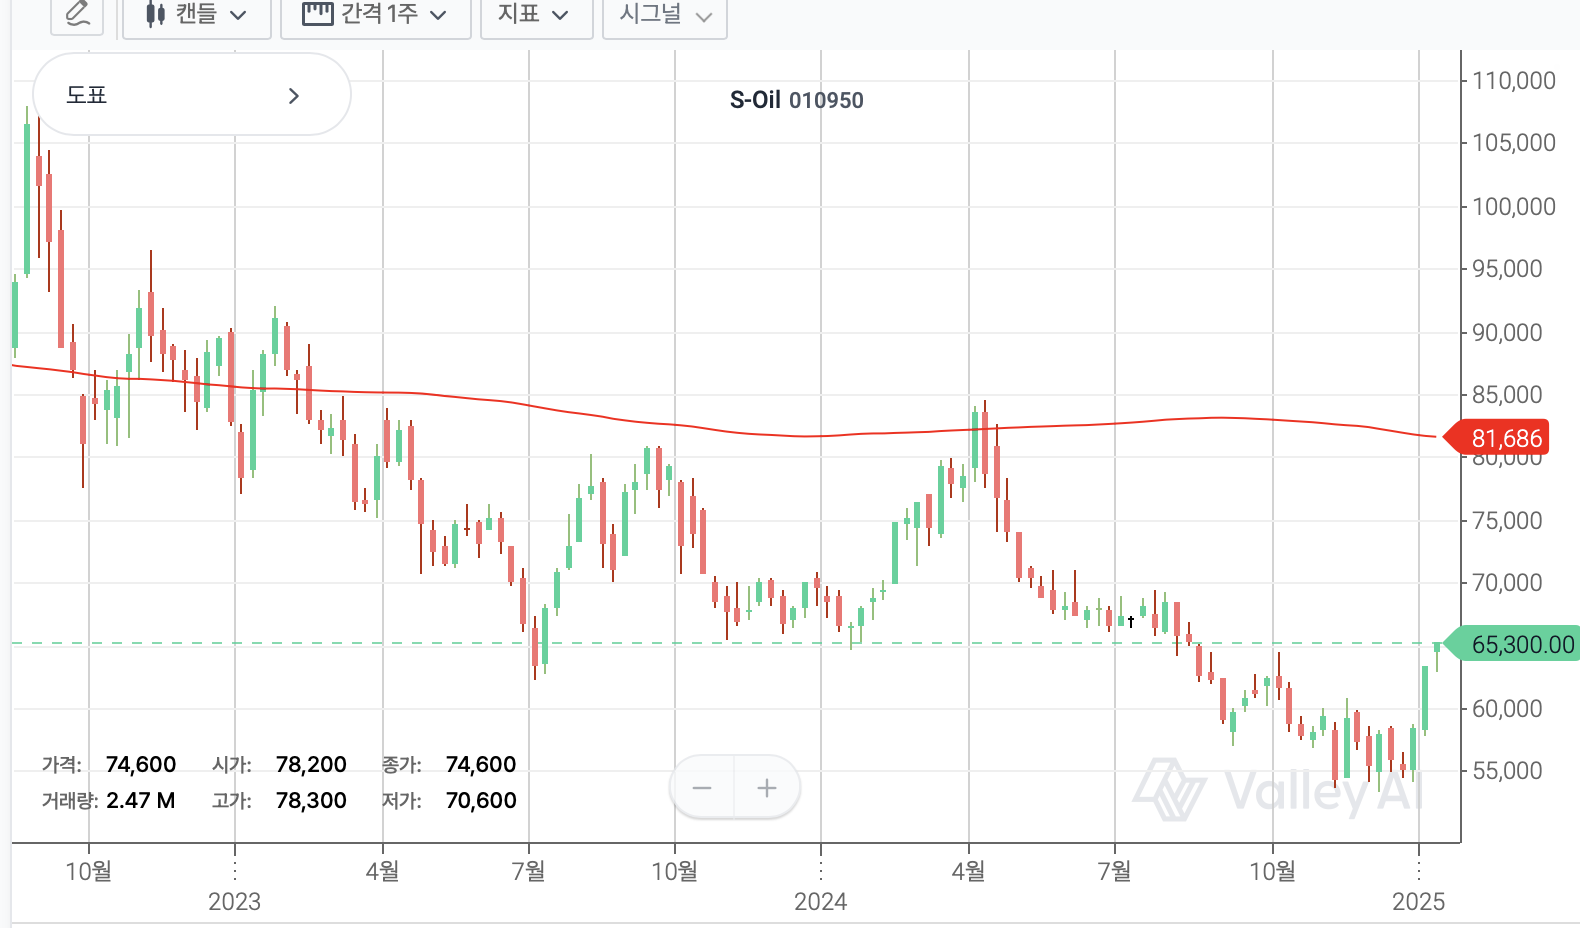The height and width of the screenshot is (928, 1580).
Task: Open the 간격 1주 interval dropdown
Action: (x=376, y=14)
